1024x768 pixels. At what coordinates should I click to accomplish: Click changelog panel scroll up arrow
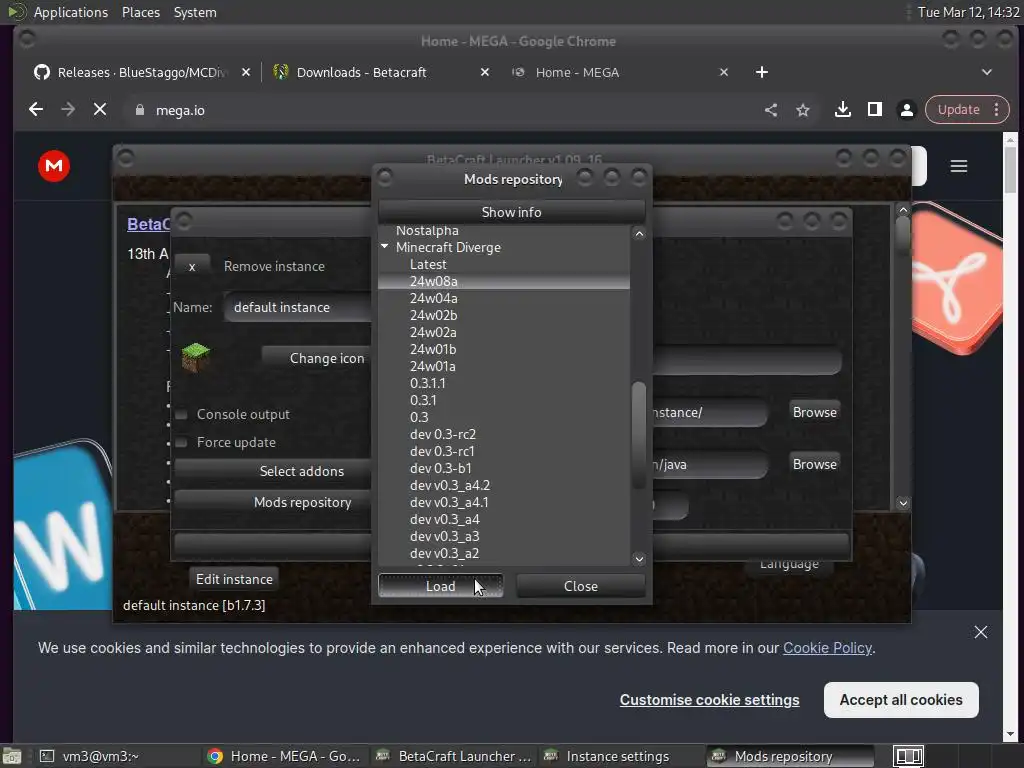click(x=903, y=210)
